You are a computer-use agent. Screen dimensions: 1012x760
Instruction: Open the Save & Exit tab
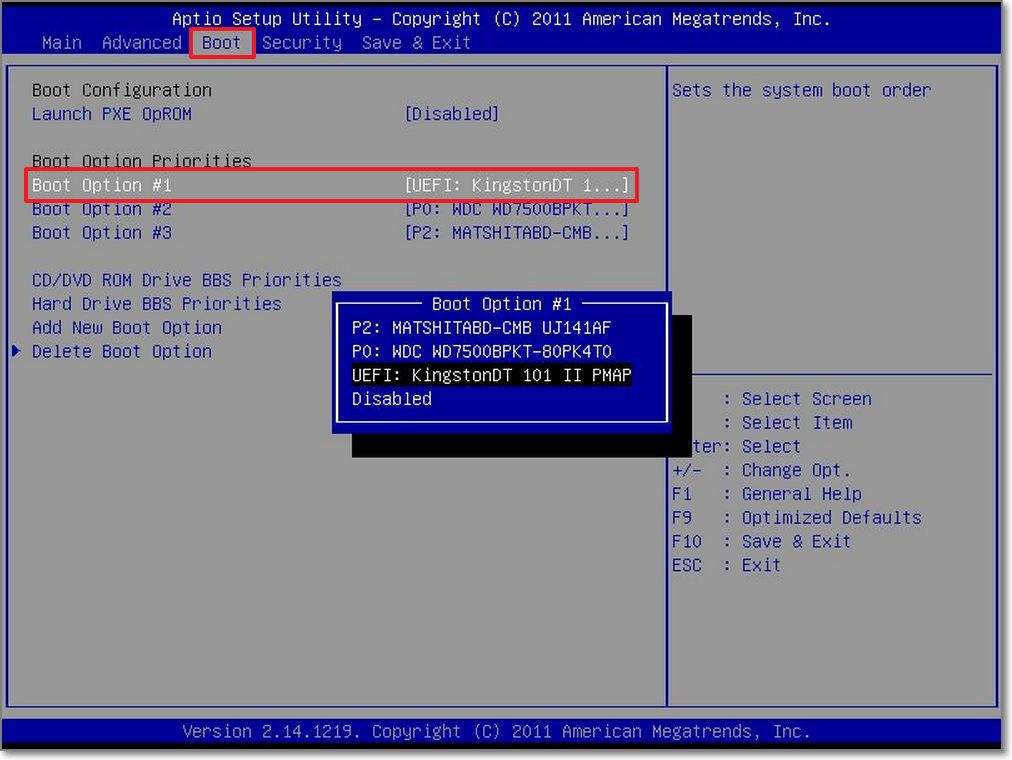[x=416, y=42]
